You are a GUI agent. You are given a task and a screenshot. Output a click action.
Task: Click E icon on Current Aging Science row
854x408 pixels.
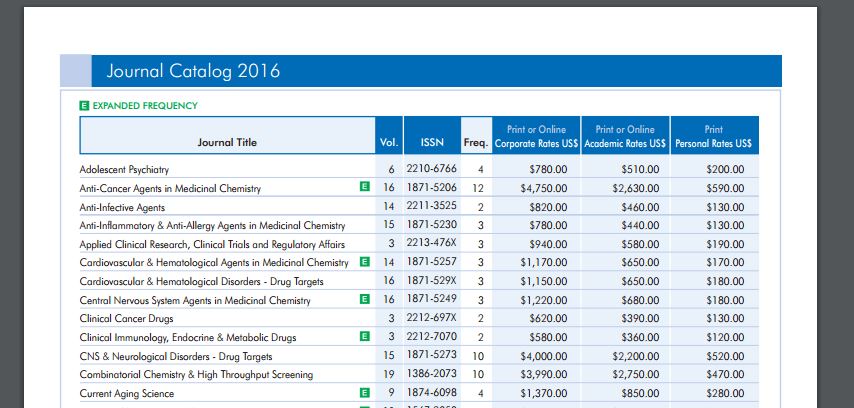coord(365,393)
